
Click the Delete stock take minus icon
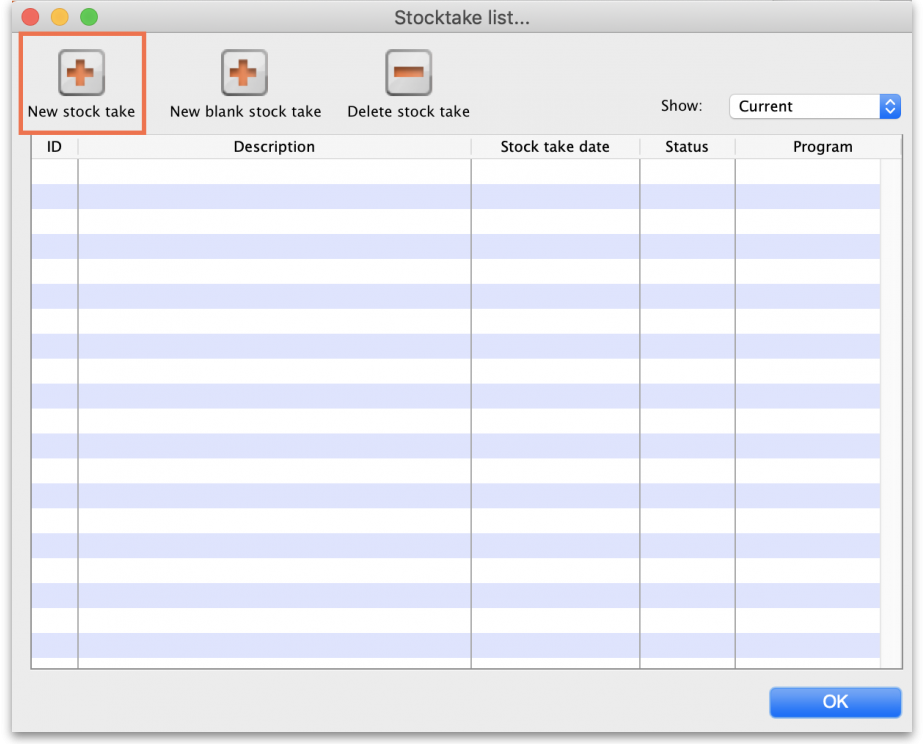click(x=408, y=72)
